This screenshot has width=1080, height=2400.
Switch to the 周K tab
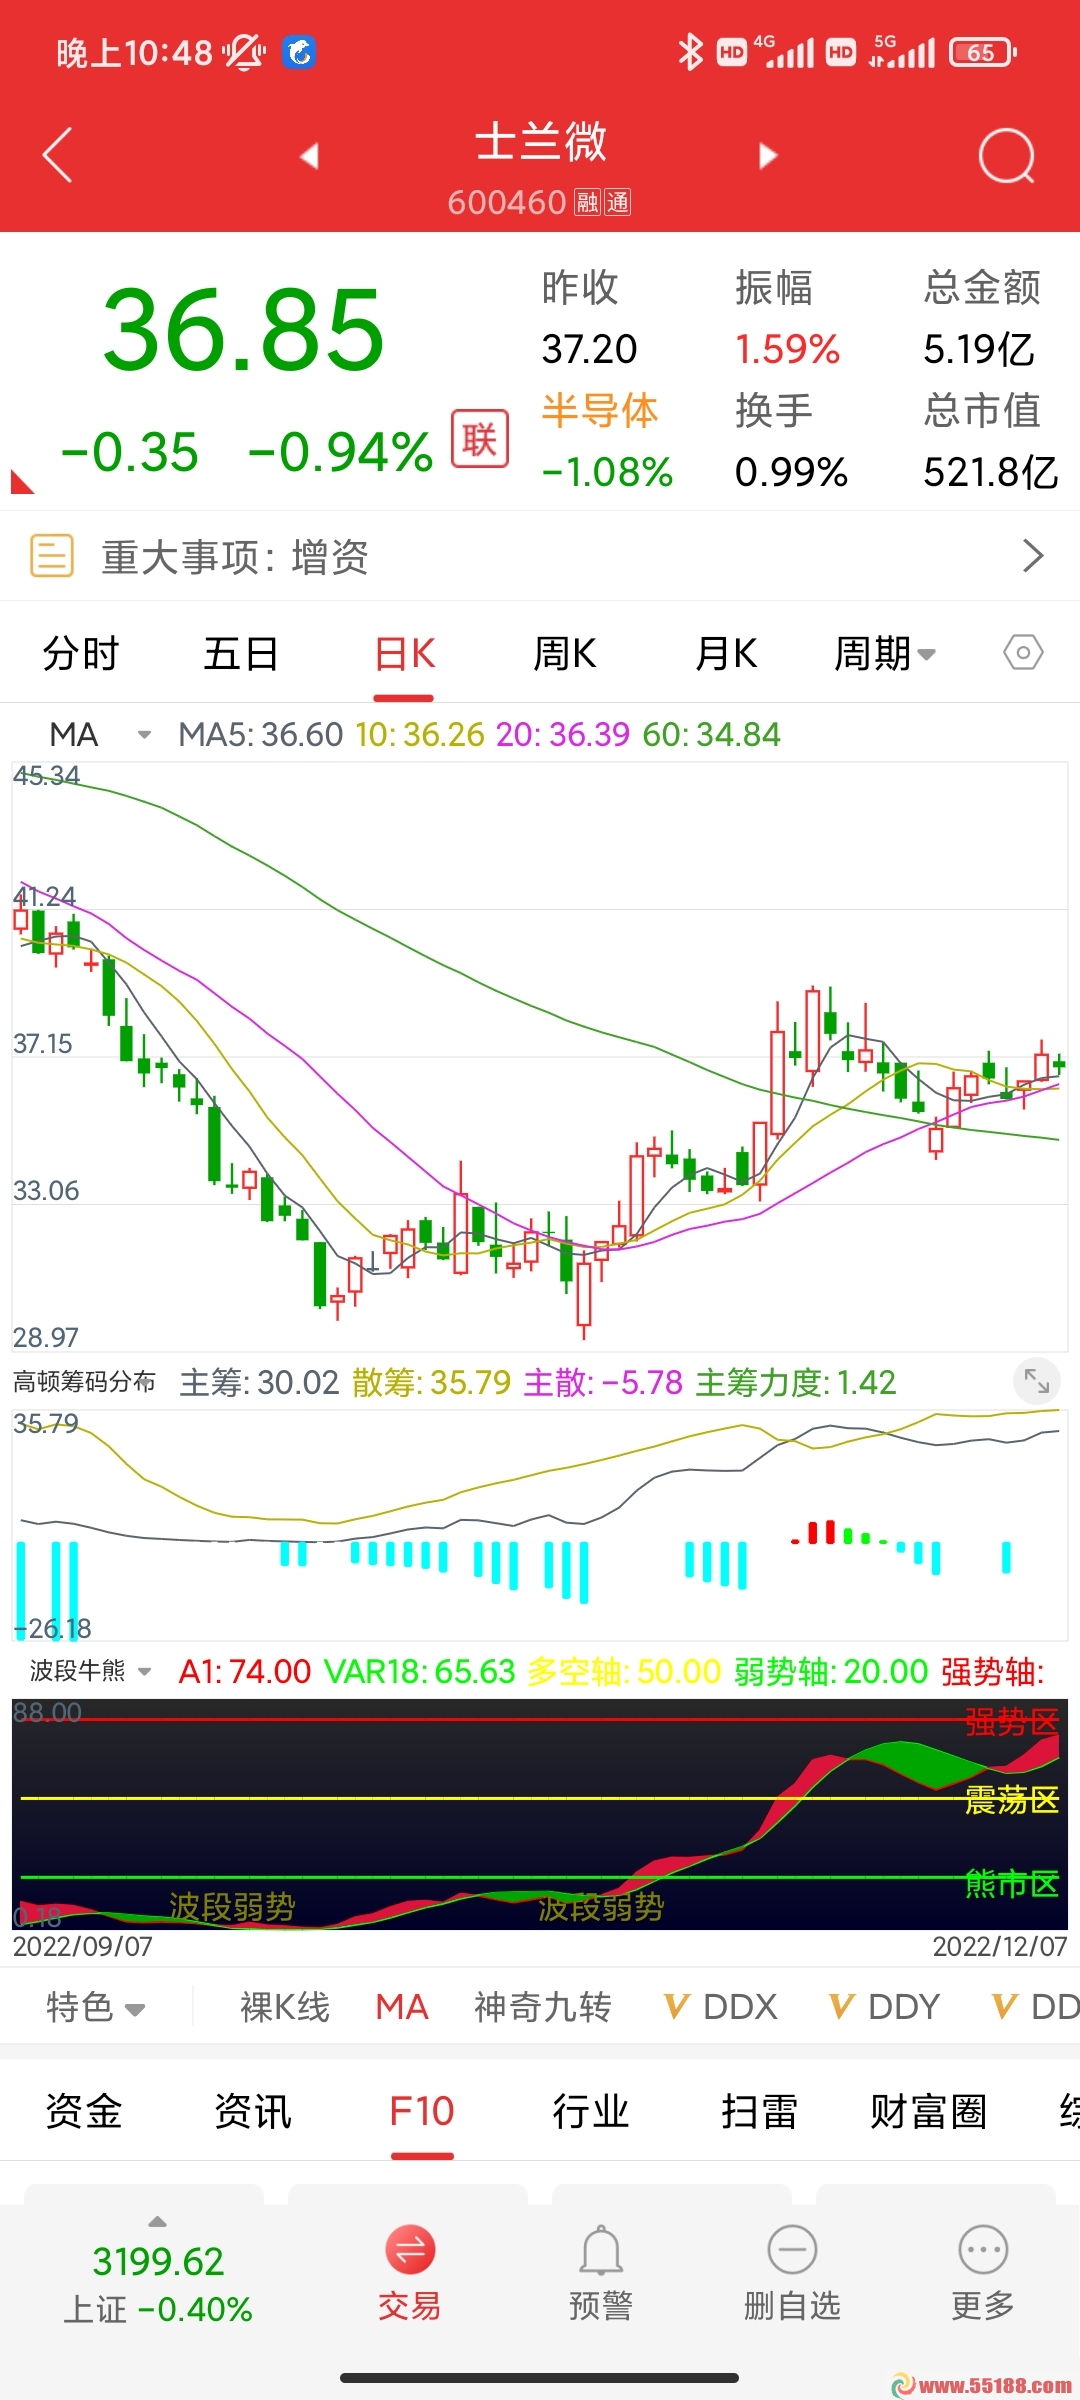click(565, 654)
